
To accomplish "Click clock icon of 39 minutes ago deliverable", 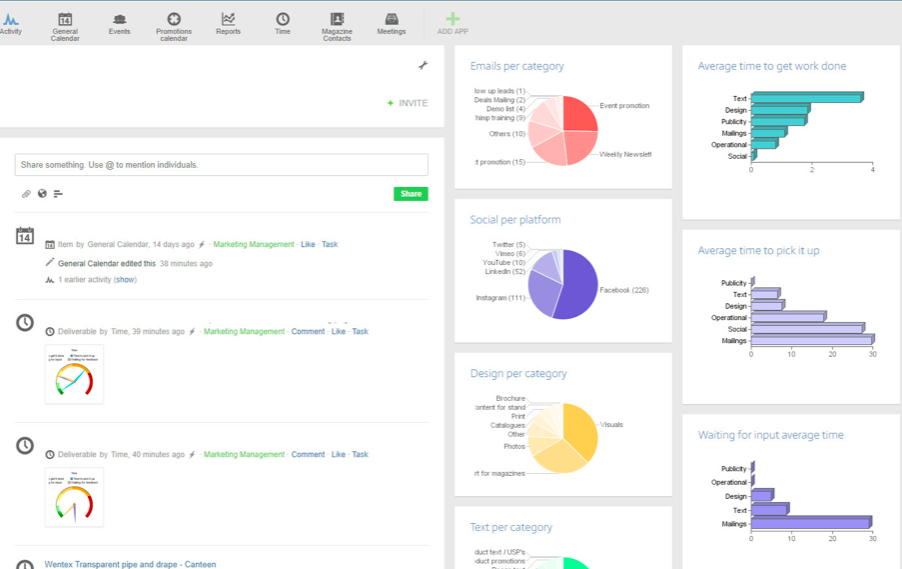I will [25, 323].
